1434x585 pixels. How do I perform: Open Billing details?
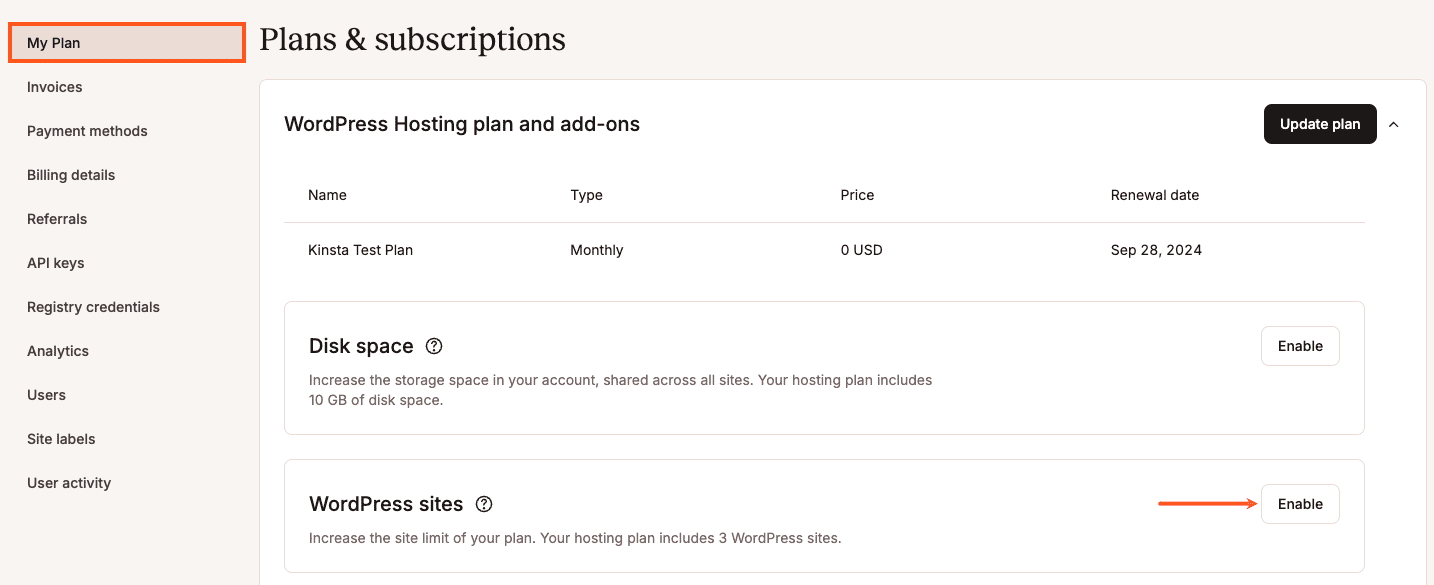71,175
